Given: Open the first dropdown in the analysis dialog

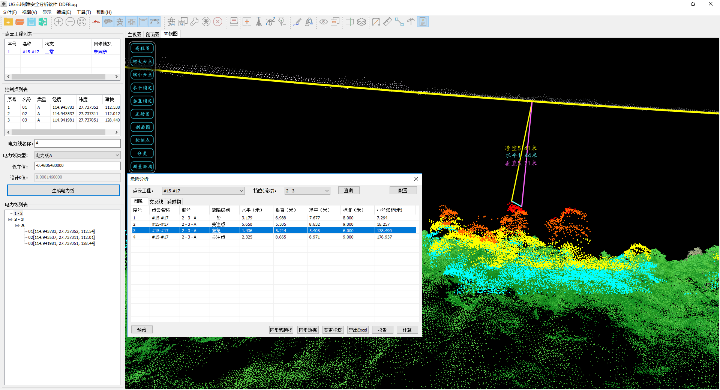Looking at the screenshot, I should tap(203, 190).
